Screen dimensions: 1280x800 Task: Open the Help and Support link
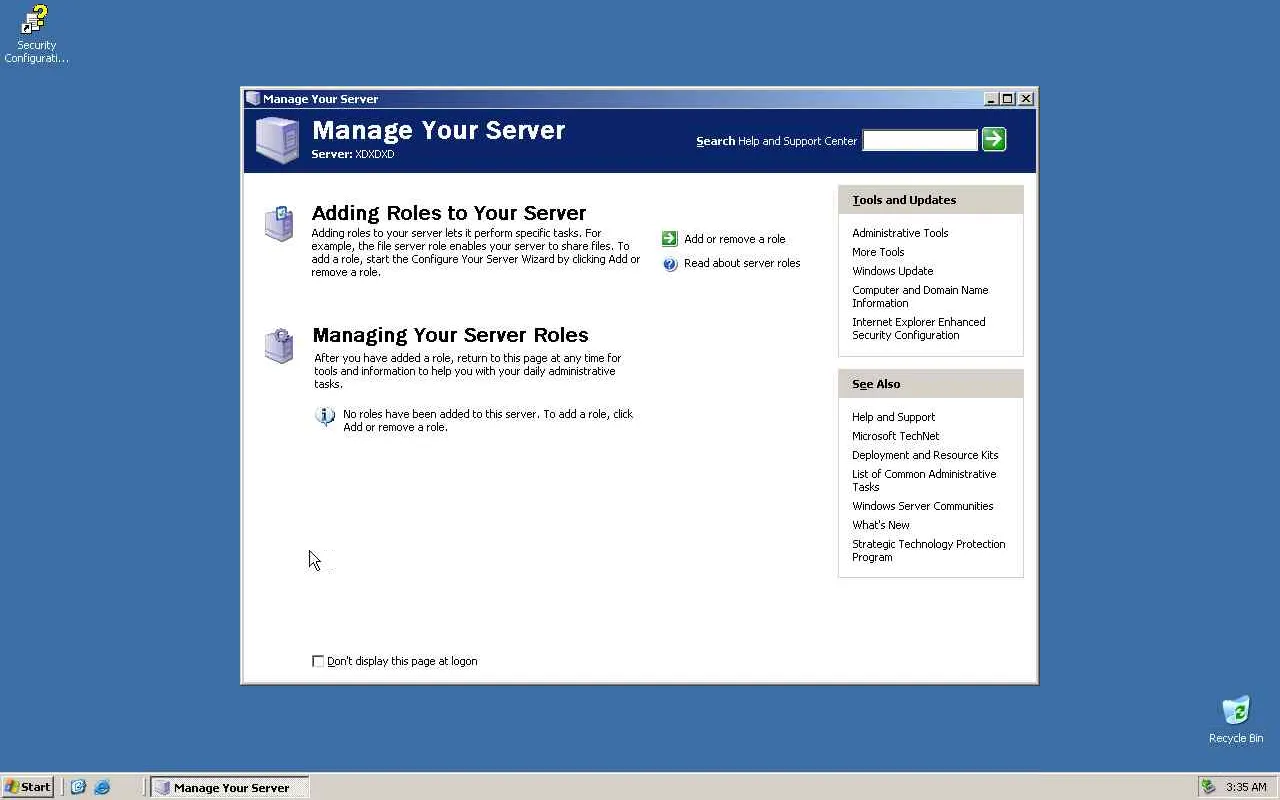coord(893,417)
